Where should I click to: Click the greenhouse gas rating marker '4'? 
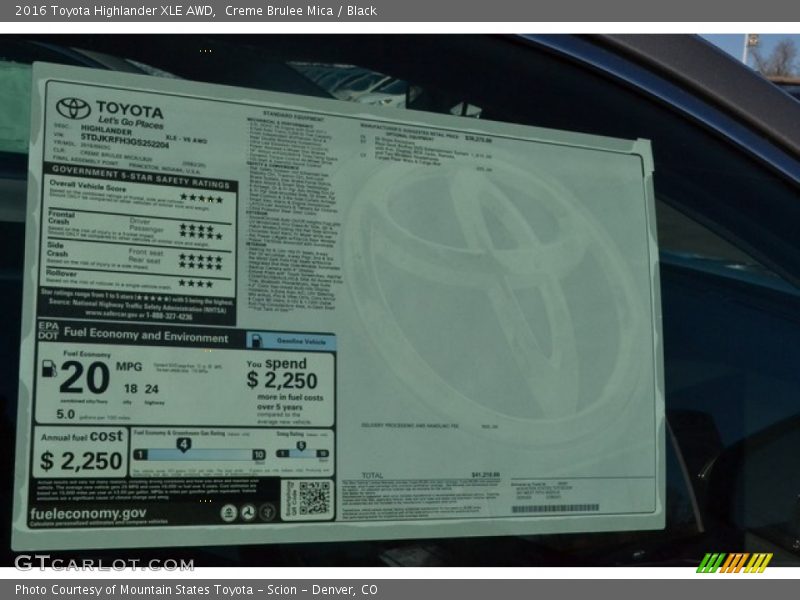pos(184,445)
